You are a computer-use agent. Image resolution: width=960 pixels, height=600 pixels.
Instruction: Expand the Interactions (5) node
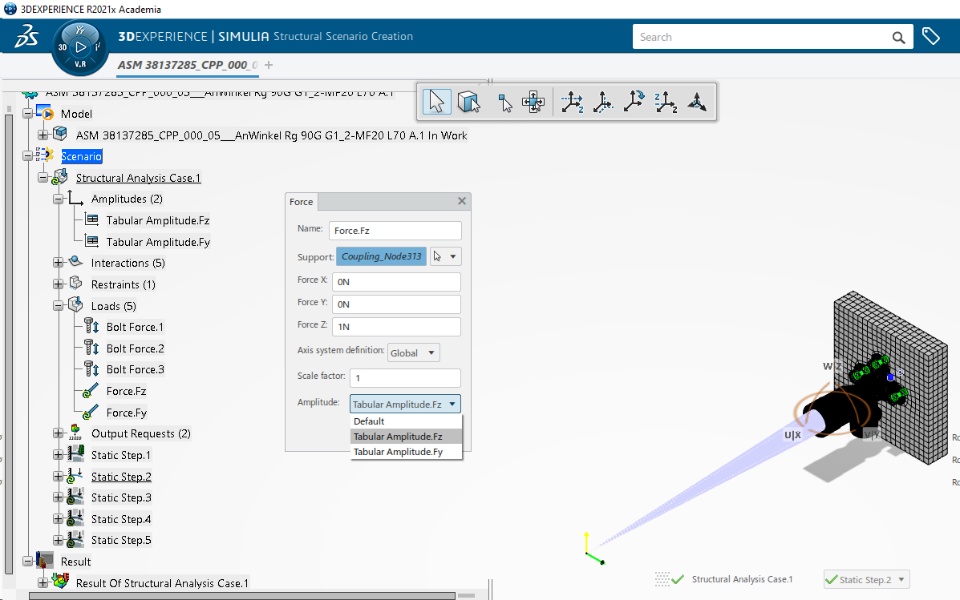(x=58, y=263)
